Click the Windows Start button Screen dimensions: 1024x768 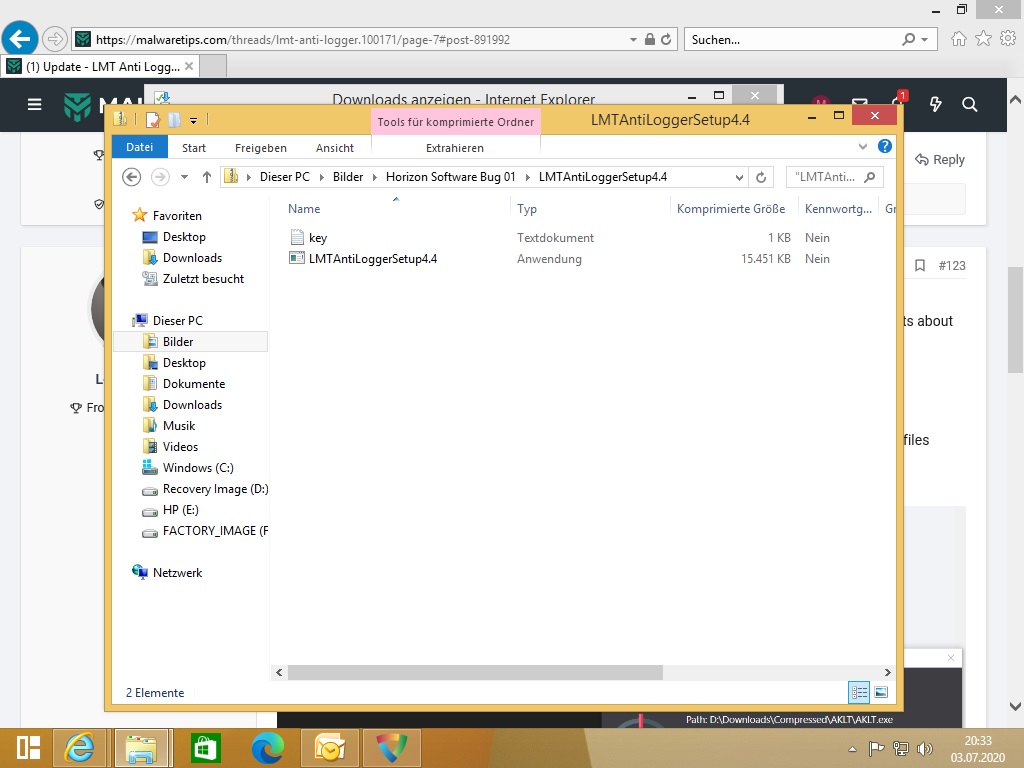click(x=29, y=748)
